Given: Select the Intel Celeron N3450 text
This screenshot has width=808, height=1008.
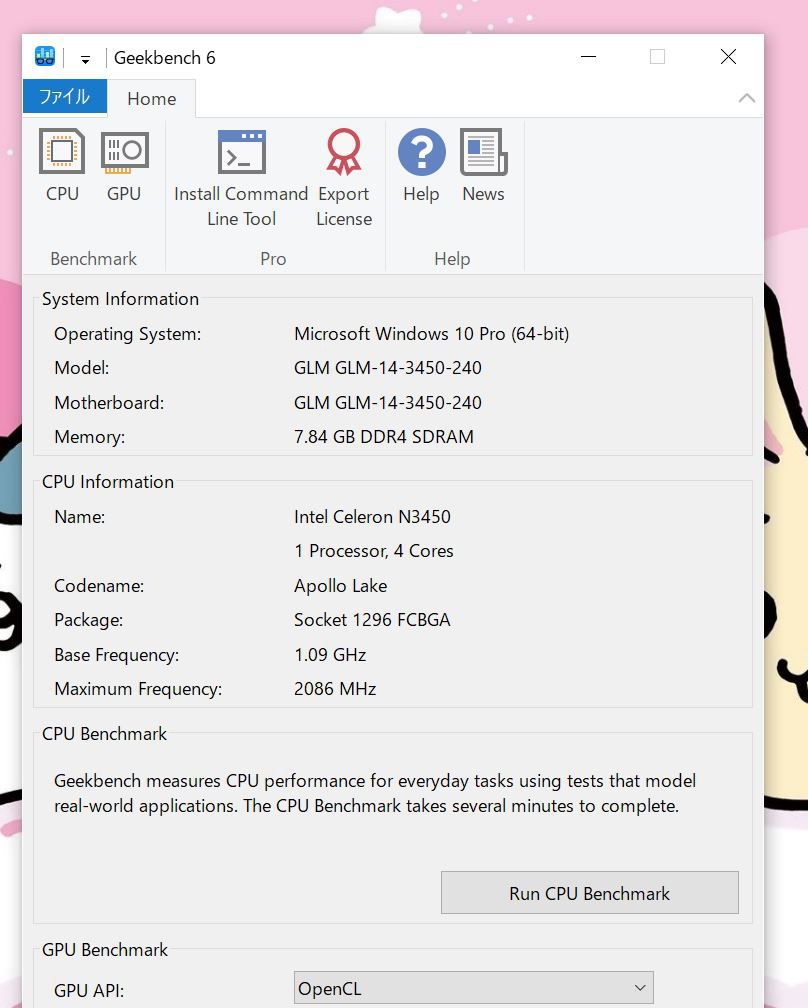Looking at the screenshot, I should [372, 517].
